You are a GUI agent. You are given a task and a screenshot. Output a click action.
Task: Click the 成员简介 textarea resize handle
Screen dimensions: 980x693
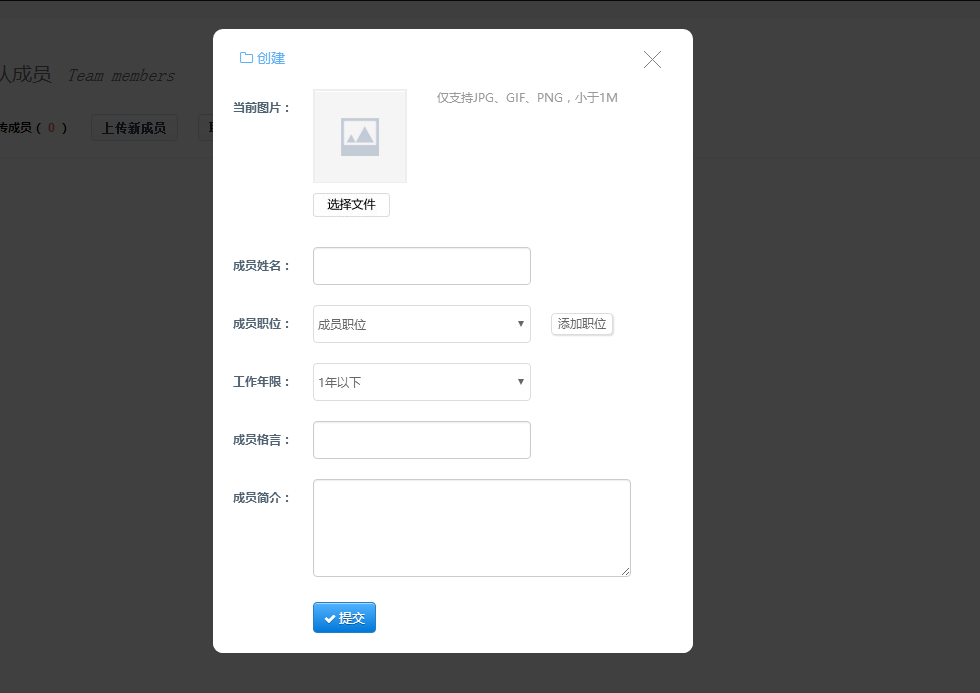pyautogui.click(x=626, y=572)
